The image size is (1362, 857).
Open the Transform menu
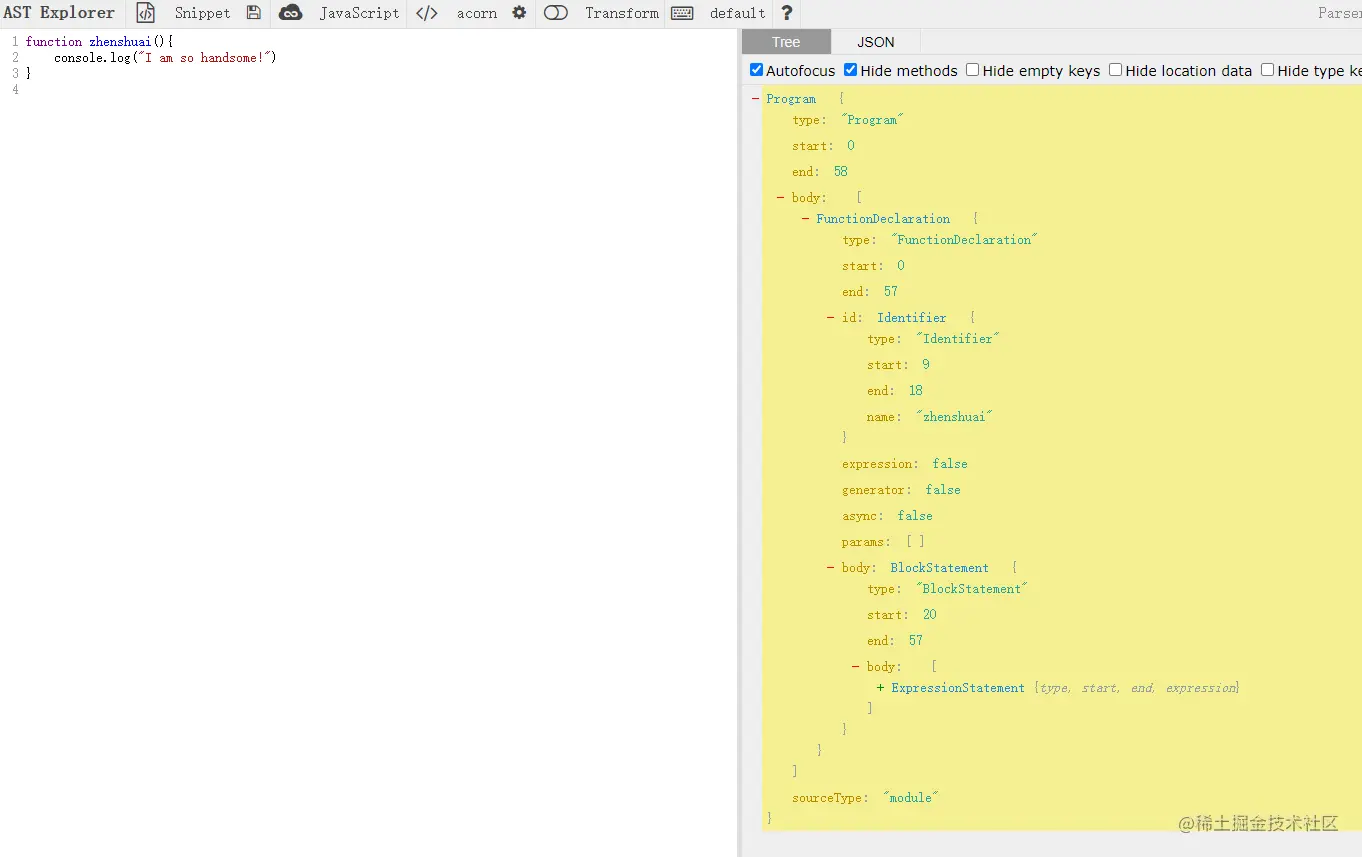622,13
